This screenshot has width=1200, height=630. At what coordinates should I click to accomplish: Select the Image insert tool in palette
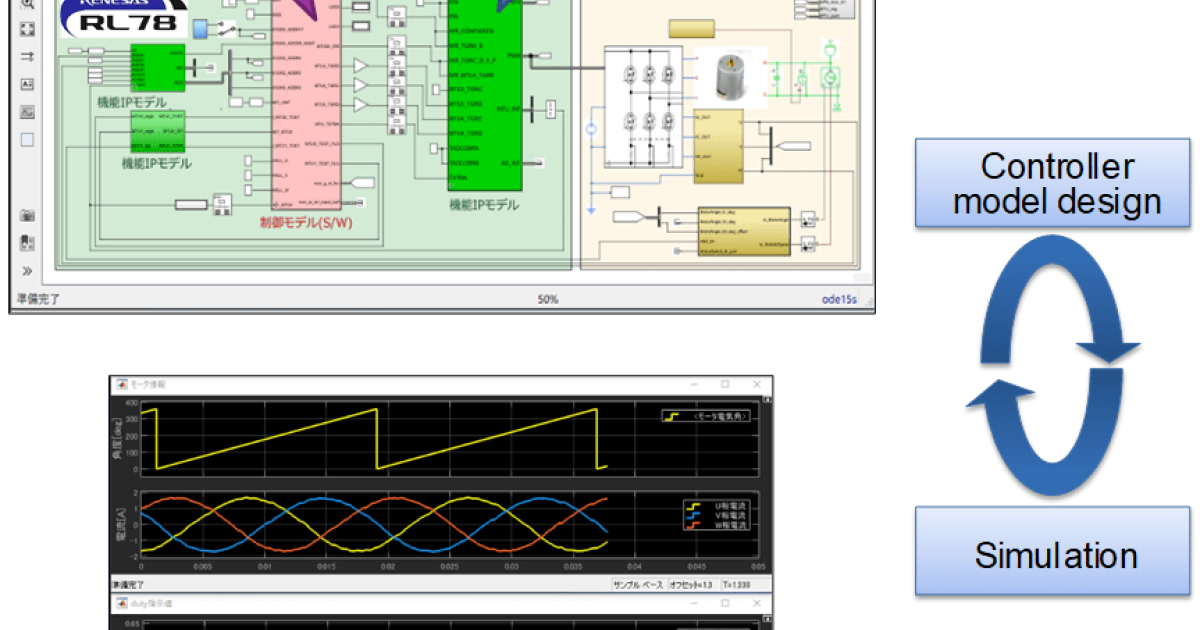click(27, 112)
